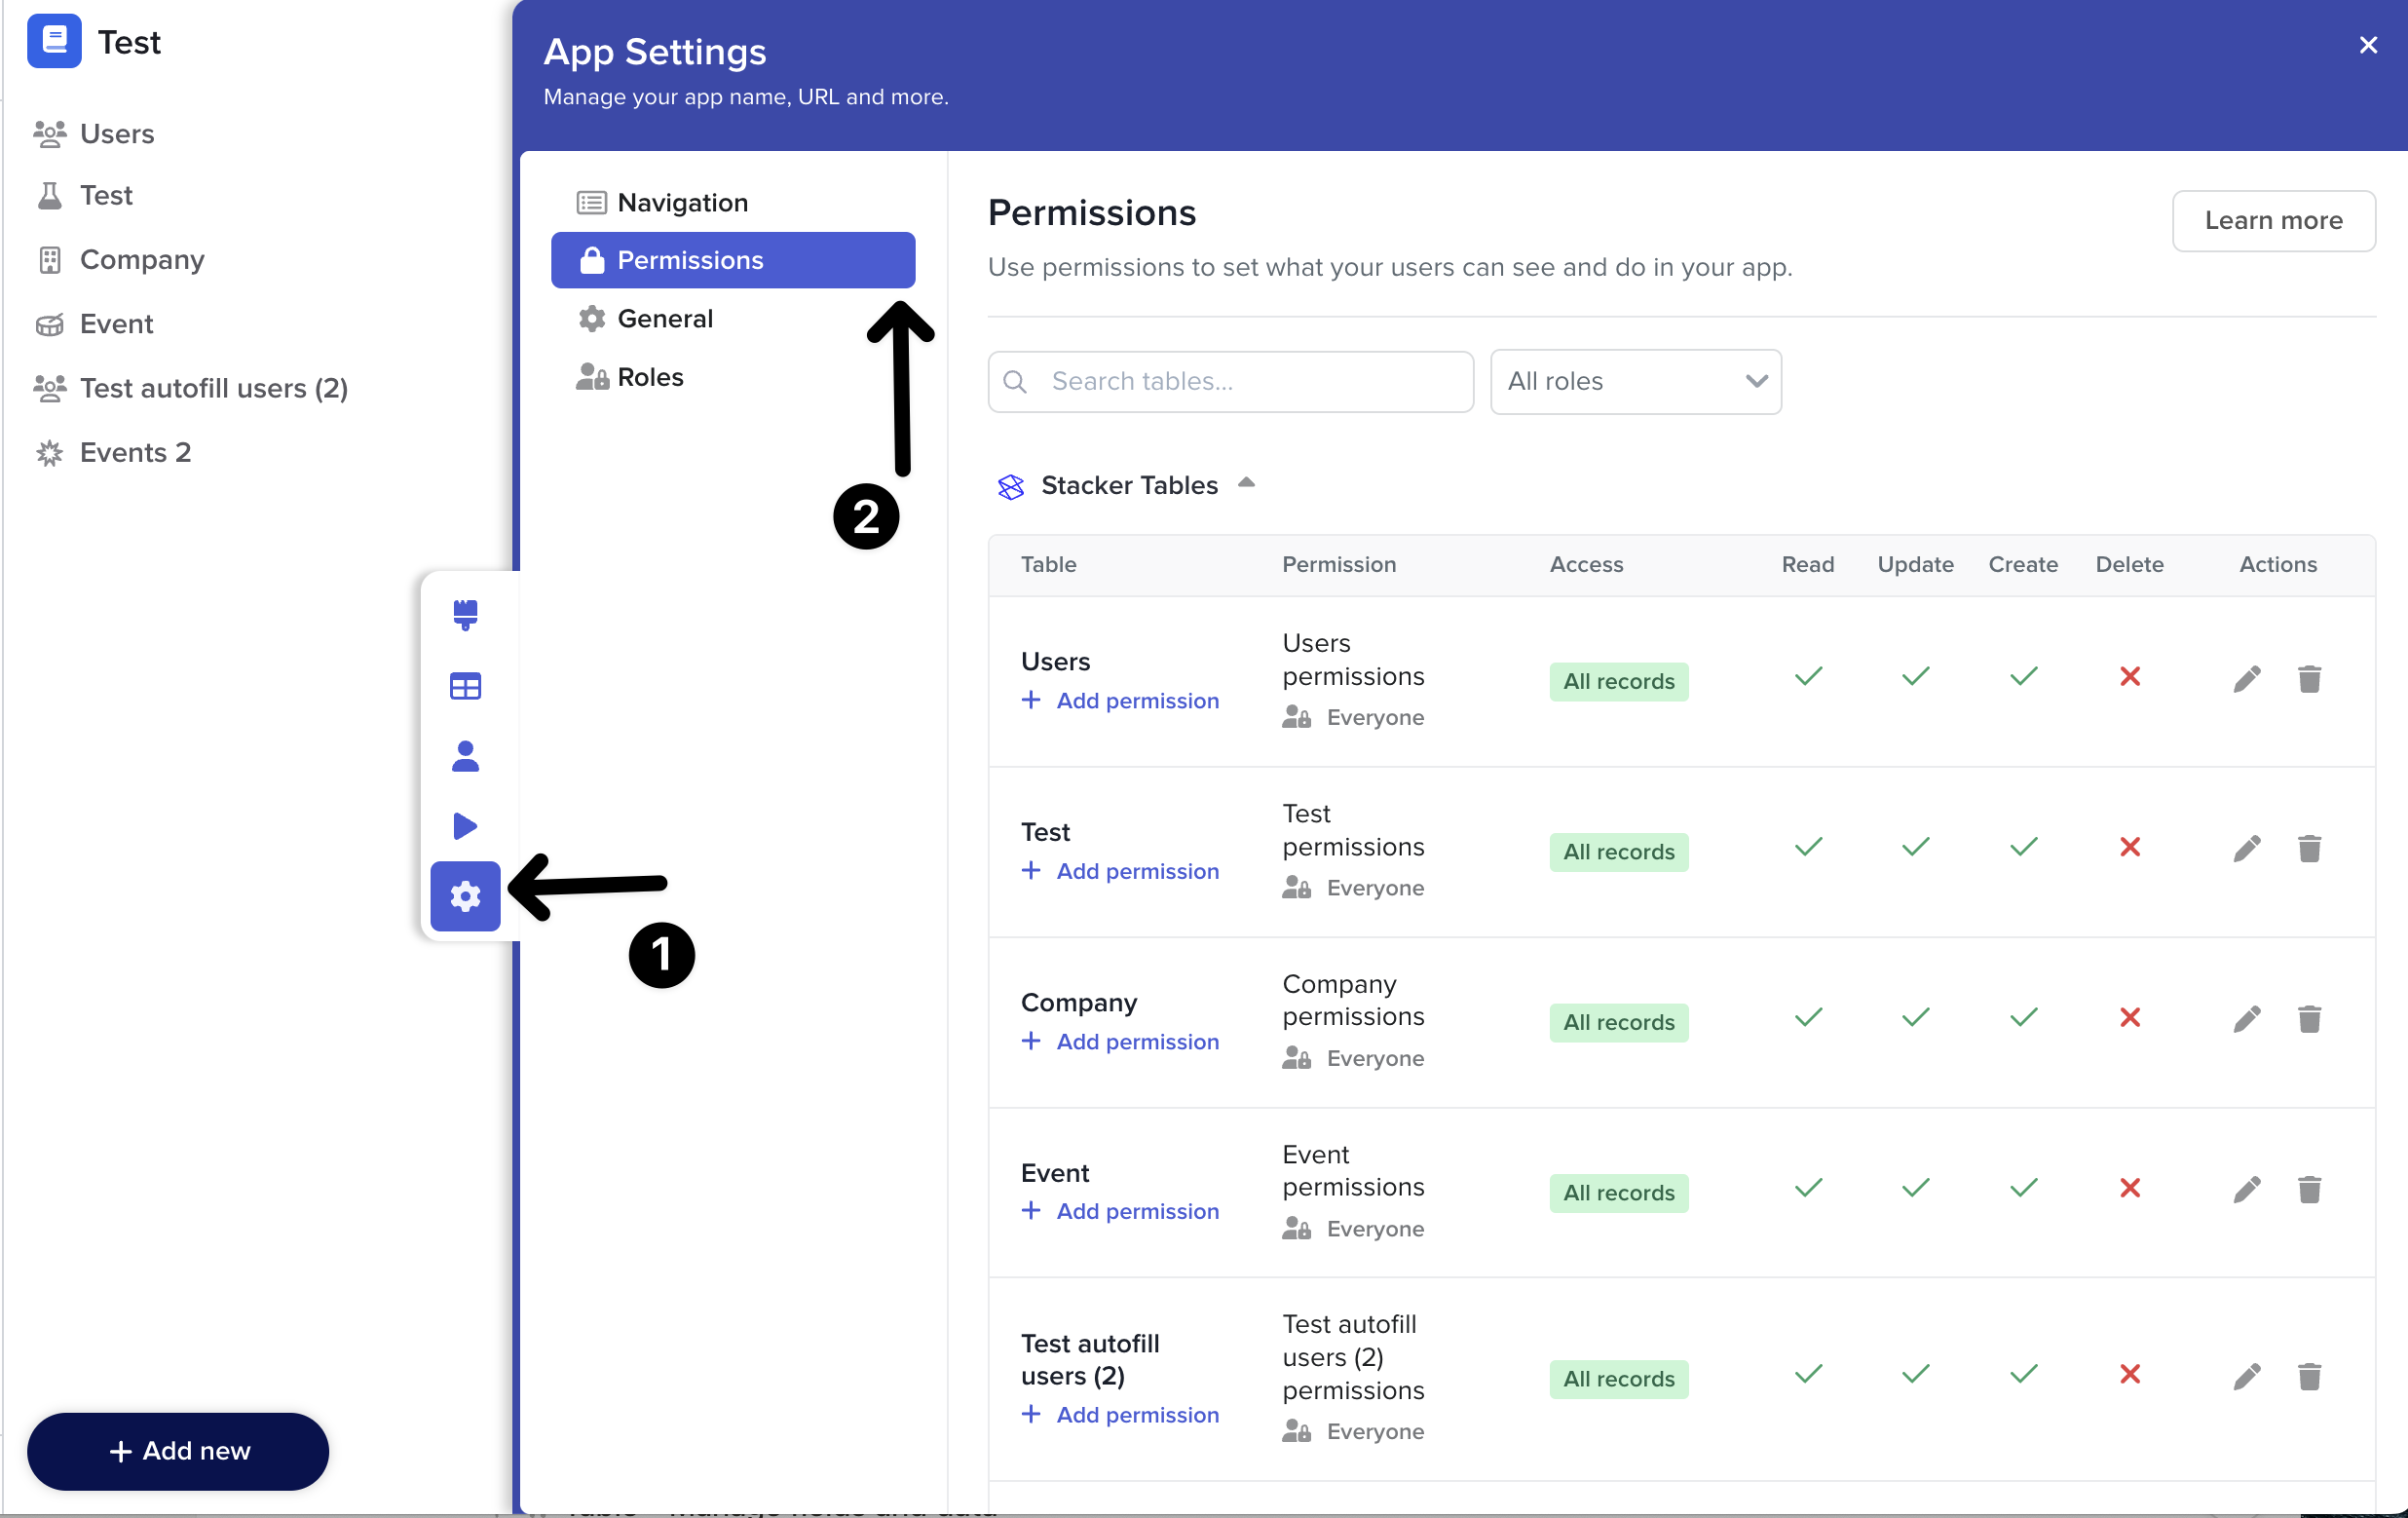2408x1518 pixels.
Task: Click the Learn more button
Action: (x=2273, y=221)
